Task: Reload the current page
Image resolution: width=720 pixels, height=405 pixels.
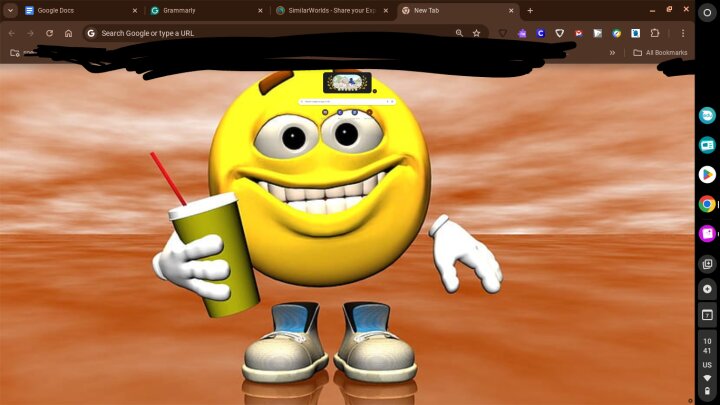Action: coord(49,33)
